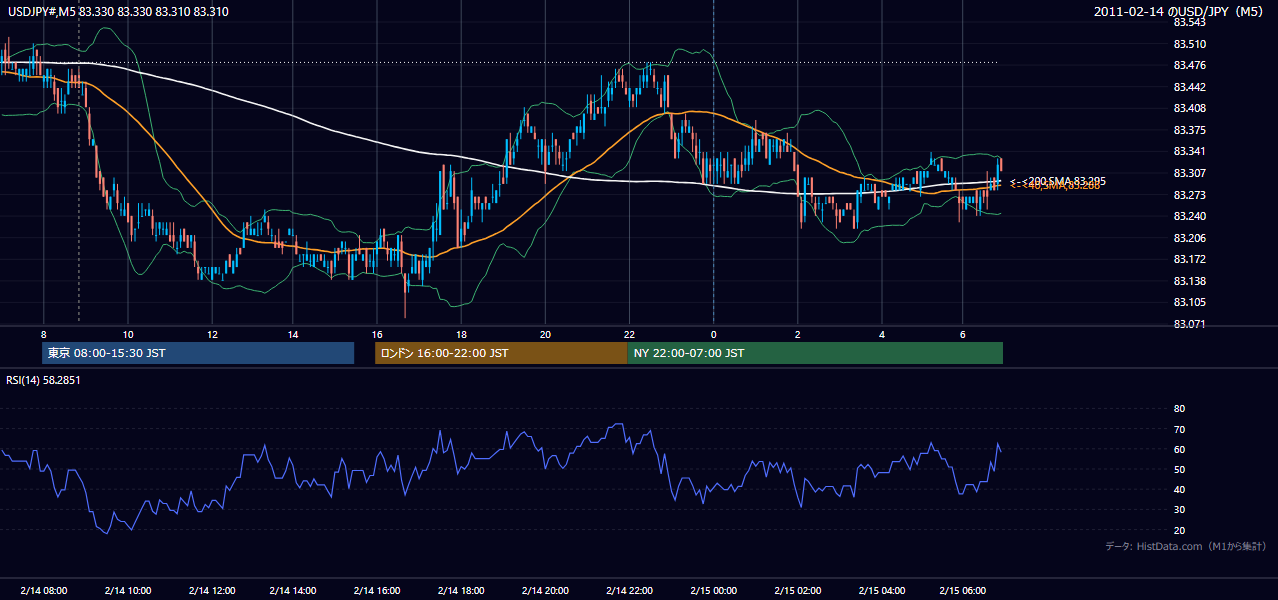
Task: Click the 2/14 22:00 date label
Action: (x=629, y=591)
